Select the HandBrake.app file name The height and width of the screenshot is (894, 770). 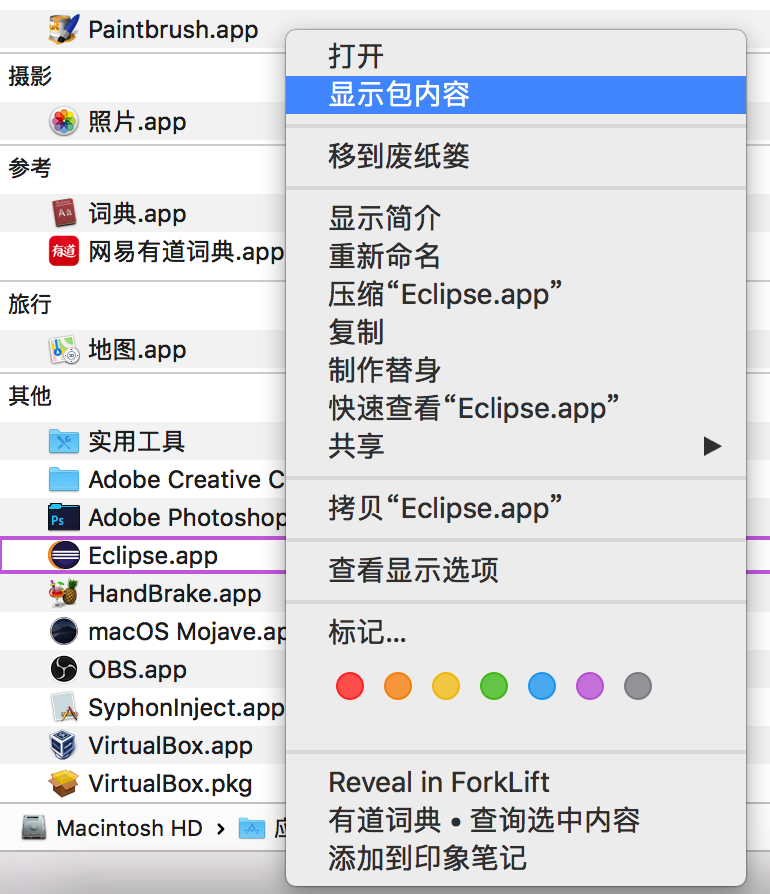point(175,594)
